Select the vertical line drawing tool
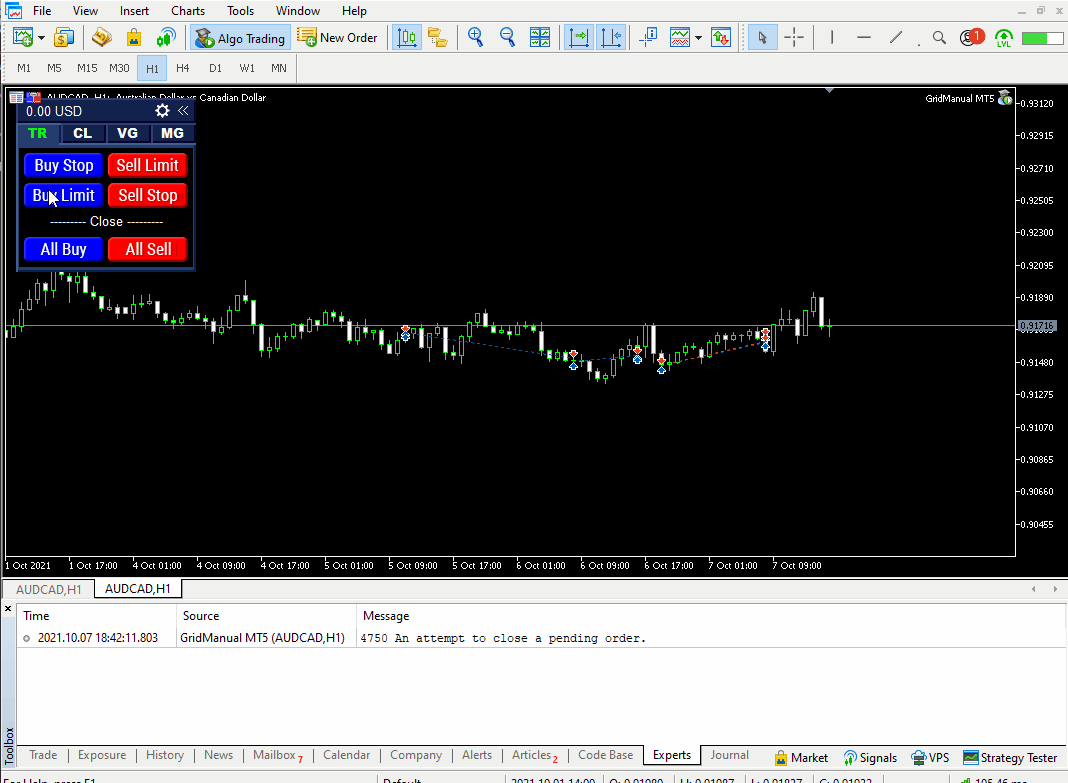 (x=832, y=37)
